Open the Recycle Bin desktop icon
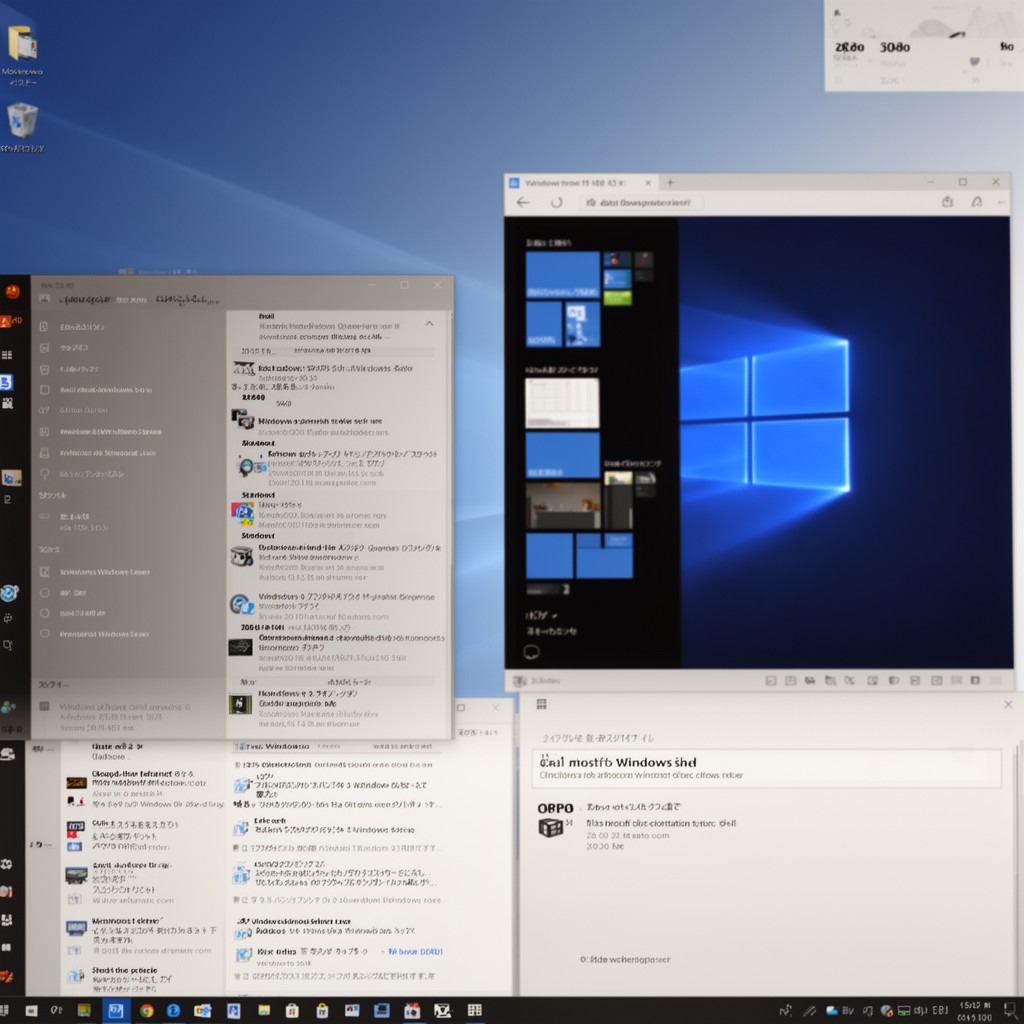The image size is (1024, 1024). [x=22, y=128]
